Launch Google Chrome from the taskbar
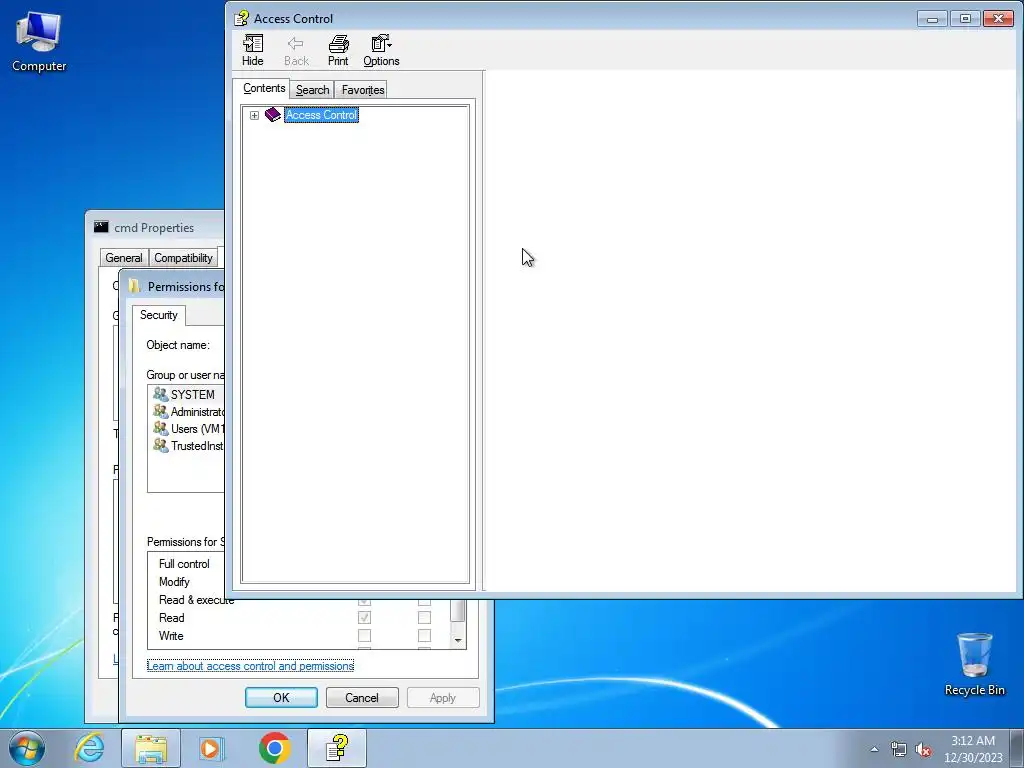 (x=274, y=748)
